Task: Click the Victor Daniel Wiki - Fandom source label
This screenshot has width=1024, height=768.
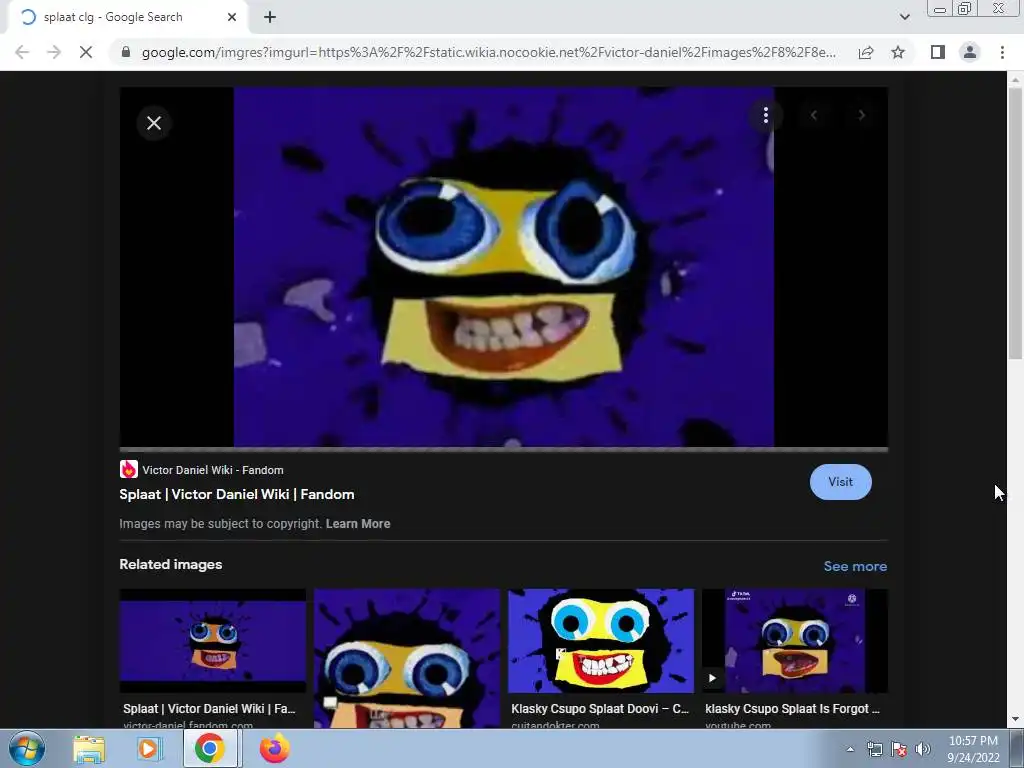Action: tap(213, 470)
